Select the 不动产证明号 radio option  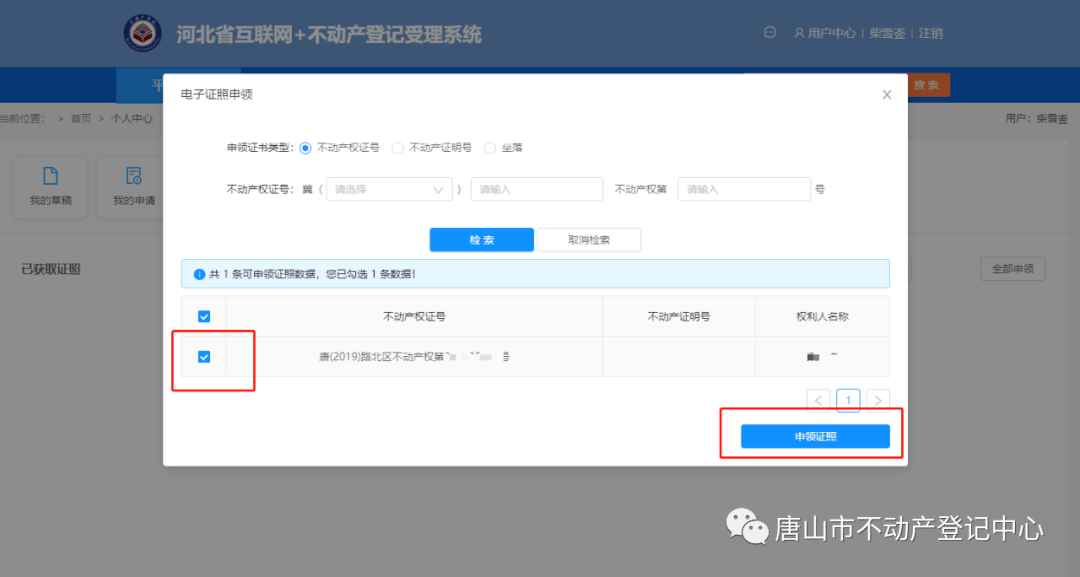398,147
